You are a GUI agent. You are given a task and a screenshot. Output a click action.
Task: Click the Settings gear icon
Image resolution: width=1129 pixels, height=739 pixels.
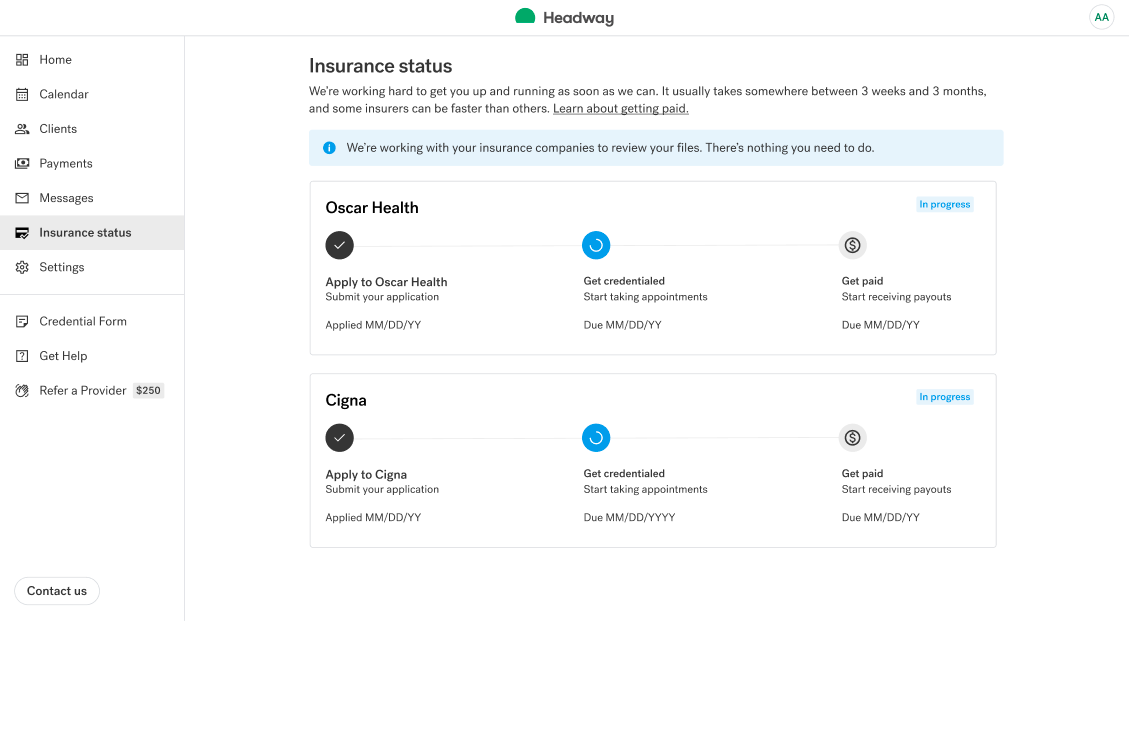22,267
